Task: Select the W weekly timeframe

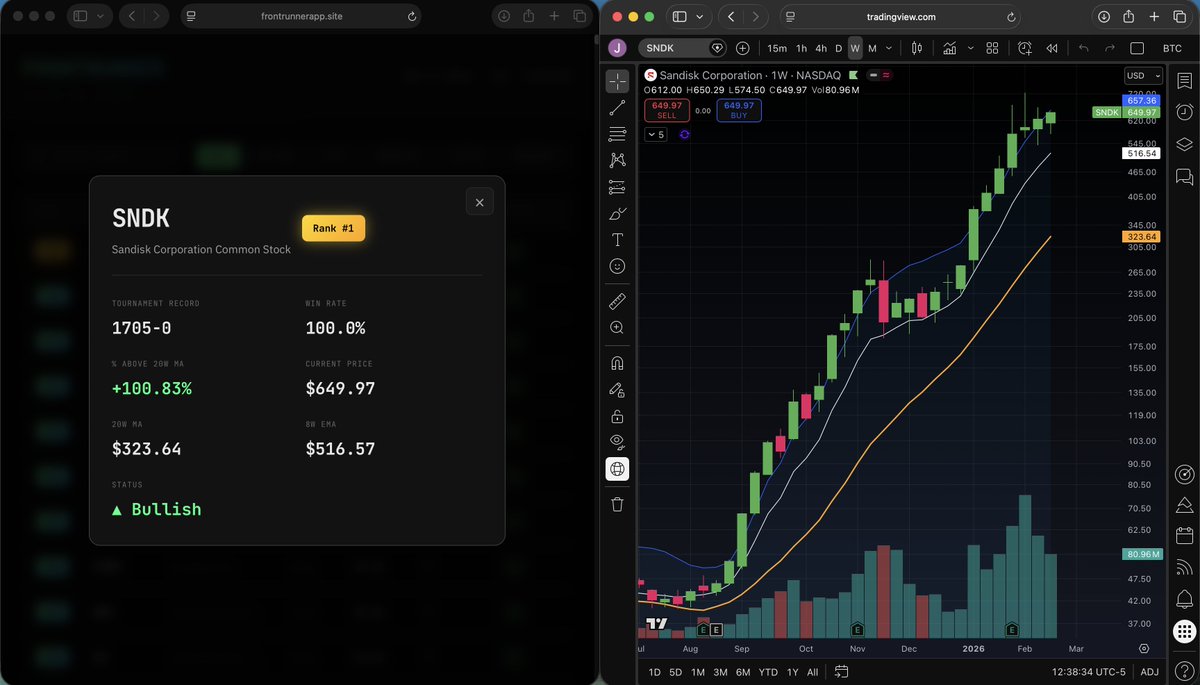Action: pos(855,48)
